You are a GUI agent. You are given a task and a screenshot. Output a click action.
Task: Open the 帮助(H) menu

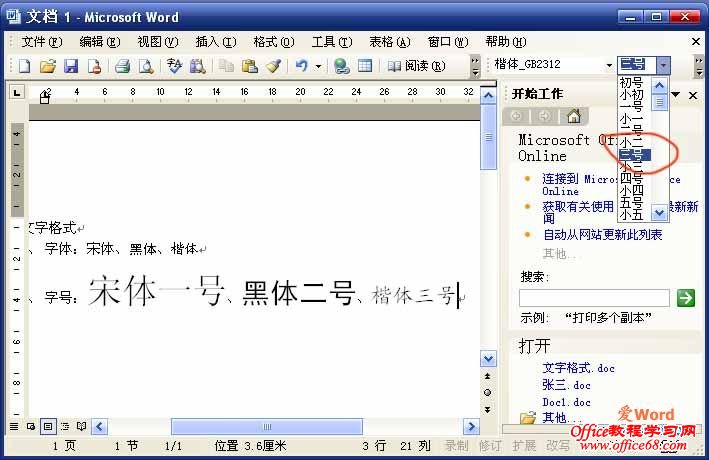coord(506,42)
